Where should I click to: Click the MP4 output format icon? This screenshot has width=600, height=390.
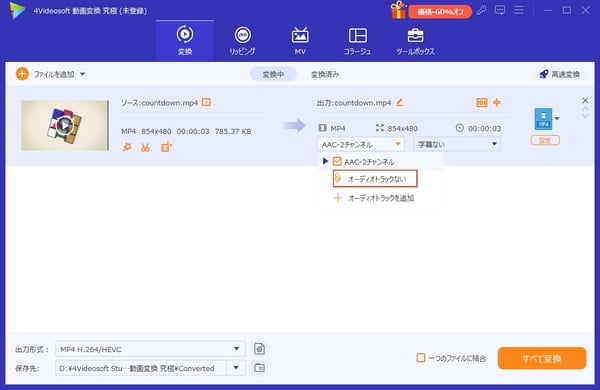pos(543,119)
